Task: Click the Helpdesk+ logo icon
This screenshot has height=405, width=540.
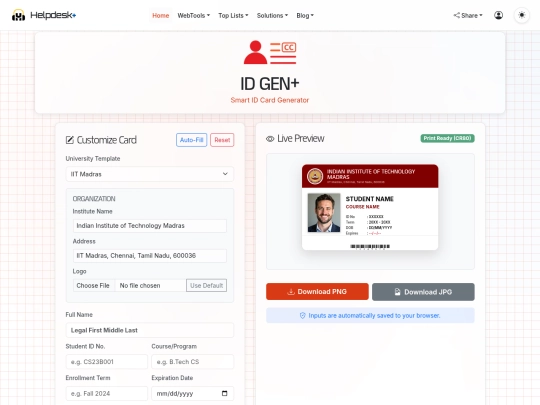Action: 18,15
